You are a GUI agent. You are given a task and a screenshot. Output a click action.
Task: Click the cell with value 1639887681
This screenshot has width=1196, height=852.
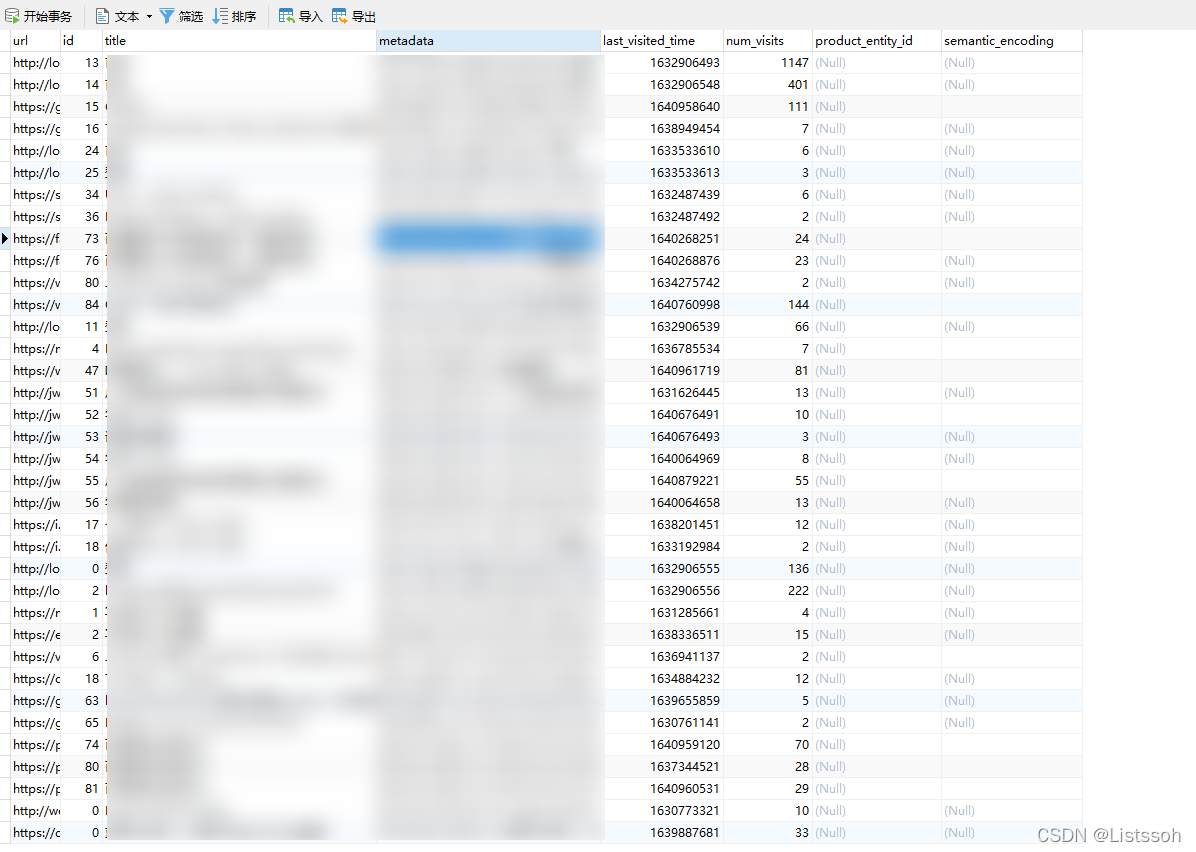click(x=662, y=833)
